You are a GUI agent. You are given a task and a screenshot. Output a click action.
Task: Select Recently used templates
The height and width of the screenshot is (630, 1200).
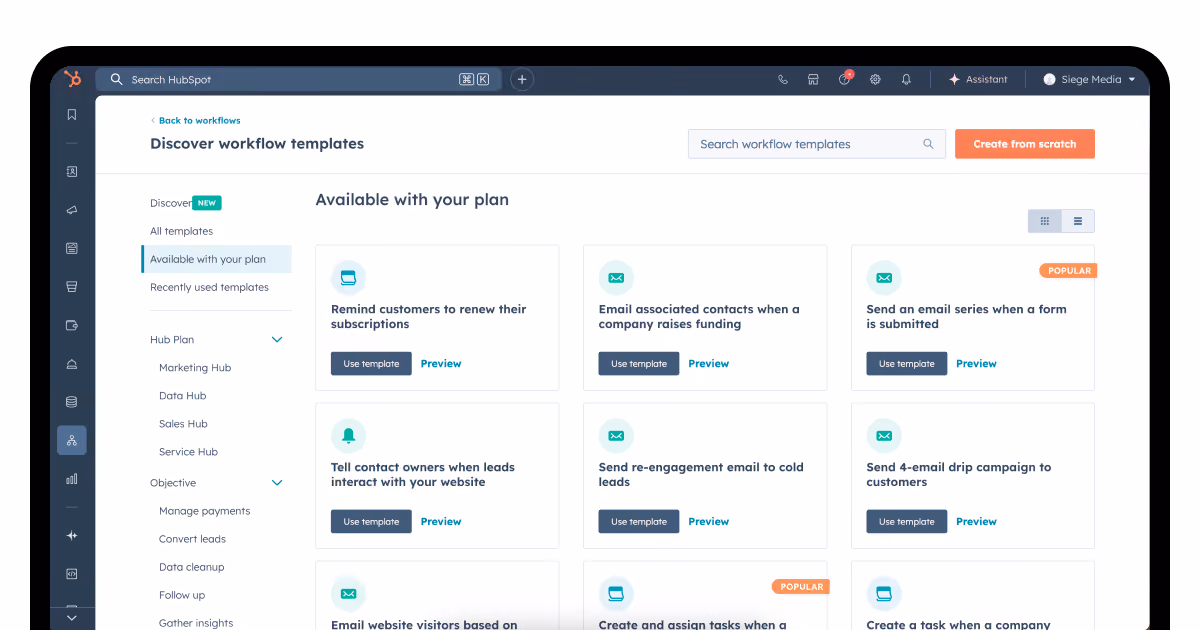[x=209, y=287]
